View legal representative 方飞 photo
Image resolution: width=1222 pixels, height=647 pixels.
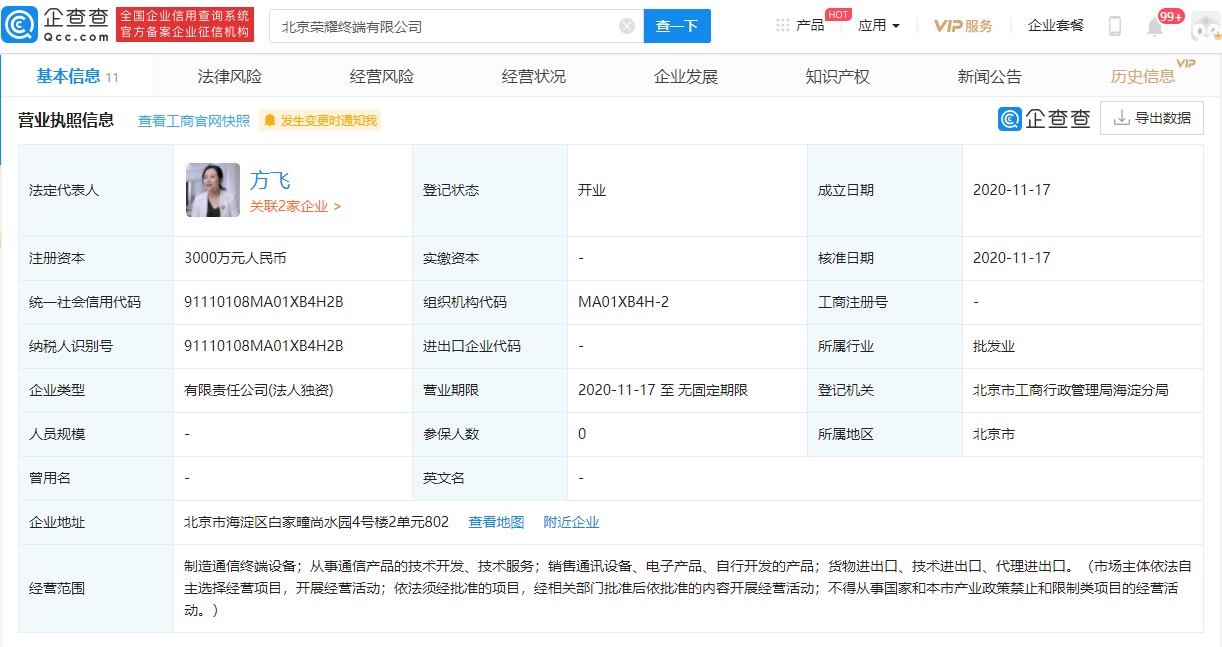coord(213,190)
